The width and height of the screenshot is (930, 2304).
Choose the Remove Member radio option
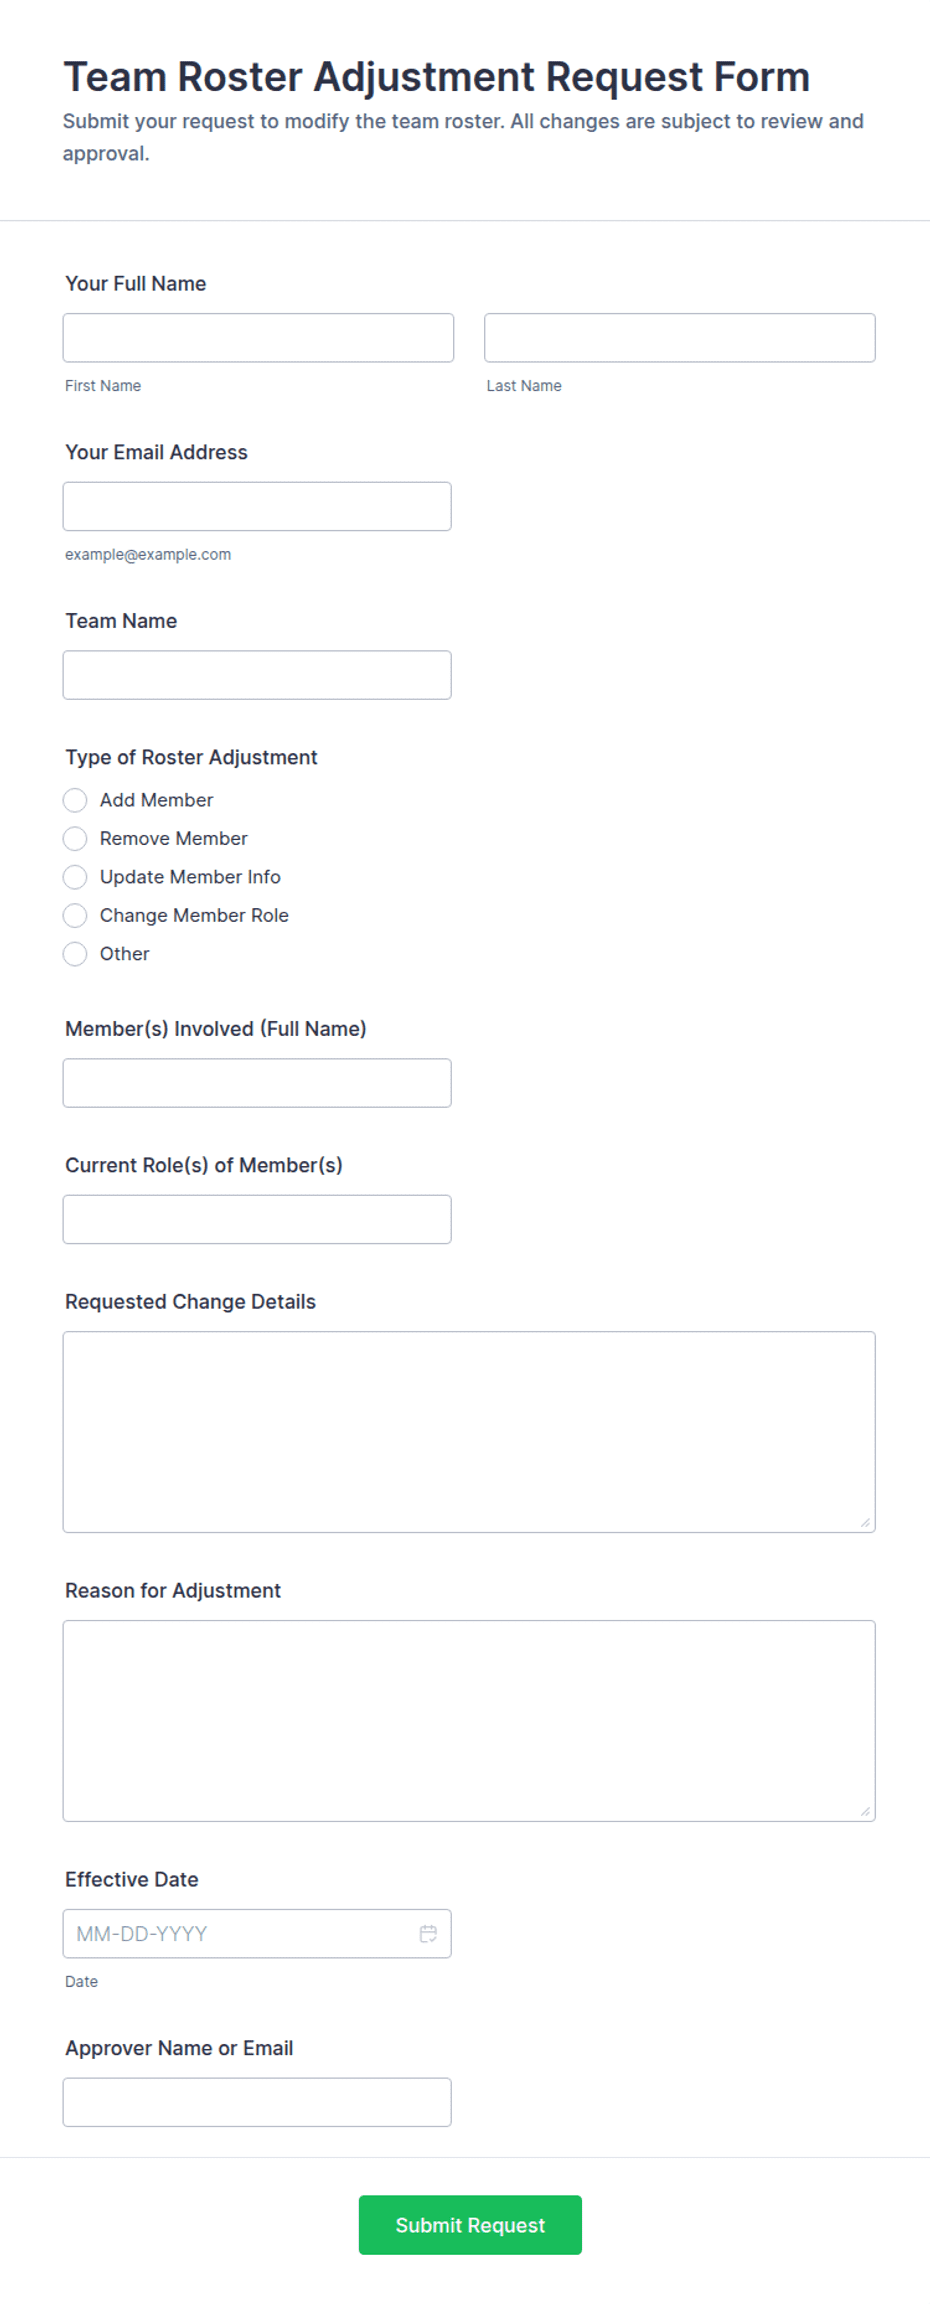point(75,838)
